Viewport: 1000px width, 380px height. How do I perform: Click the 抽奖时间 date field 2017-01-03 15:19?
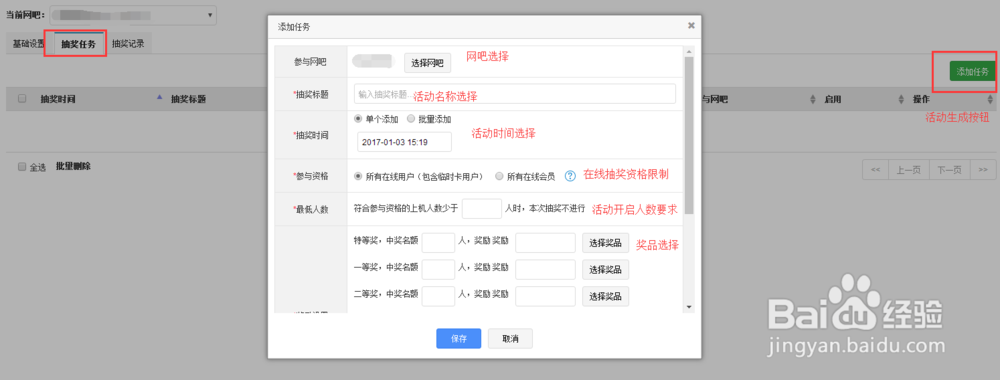pyautogui.click(x=404, y=142)
